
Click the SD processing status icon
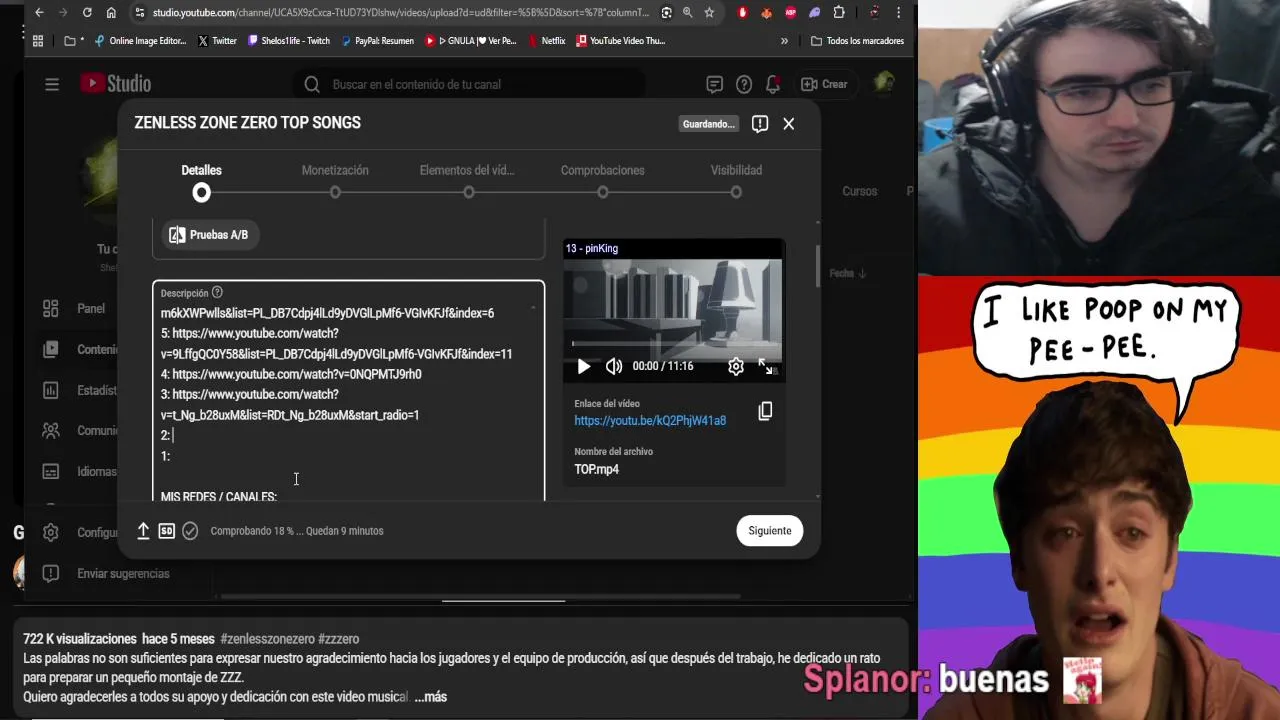(x=167, y=531)
